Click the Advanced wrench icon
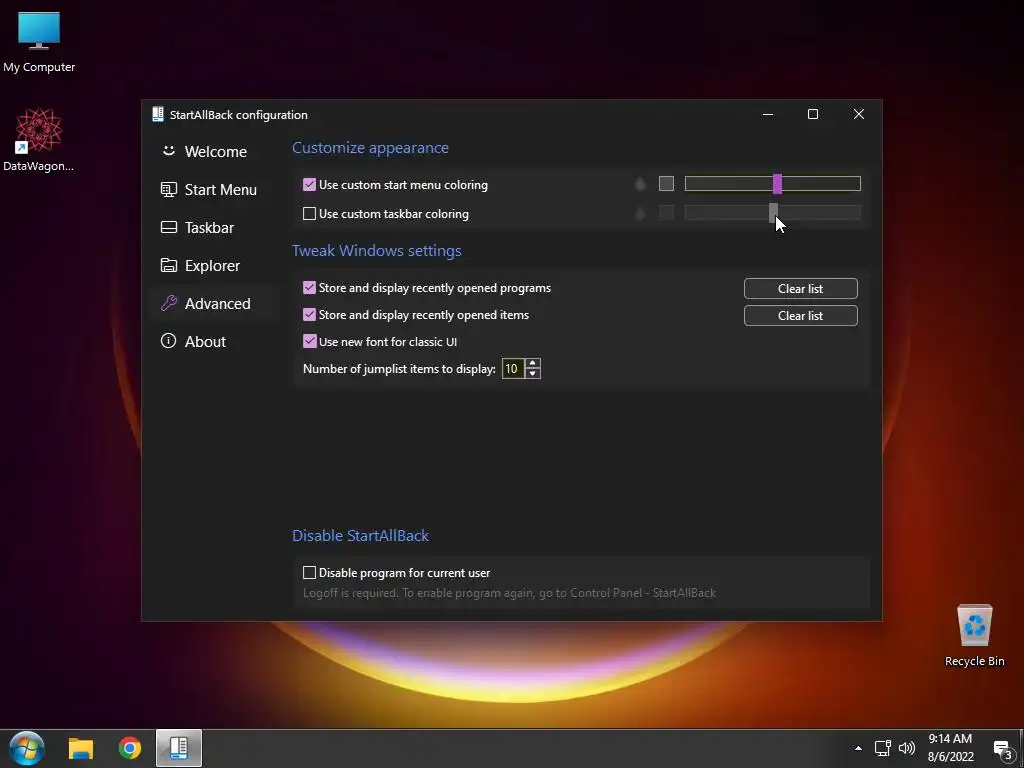The image size is (1024, 768). point(168,303)
